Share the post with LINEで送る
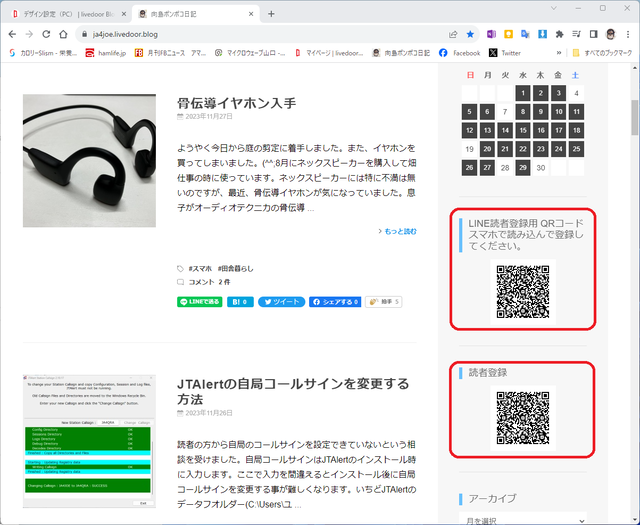Screen dimensions: 640x525 200,302
